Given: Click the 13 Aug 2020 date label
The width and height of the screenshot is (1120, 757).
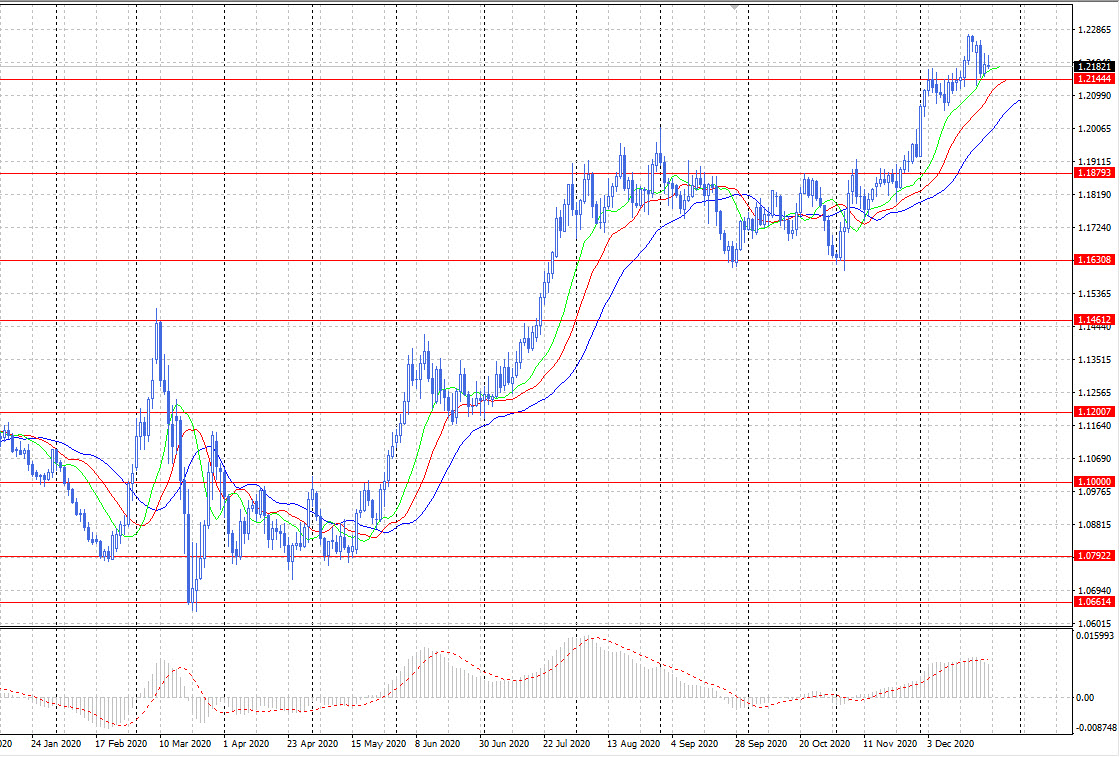Looking at the screenshot, I should [634, 744].
